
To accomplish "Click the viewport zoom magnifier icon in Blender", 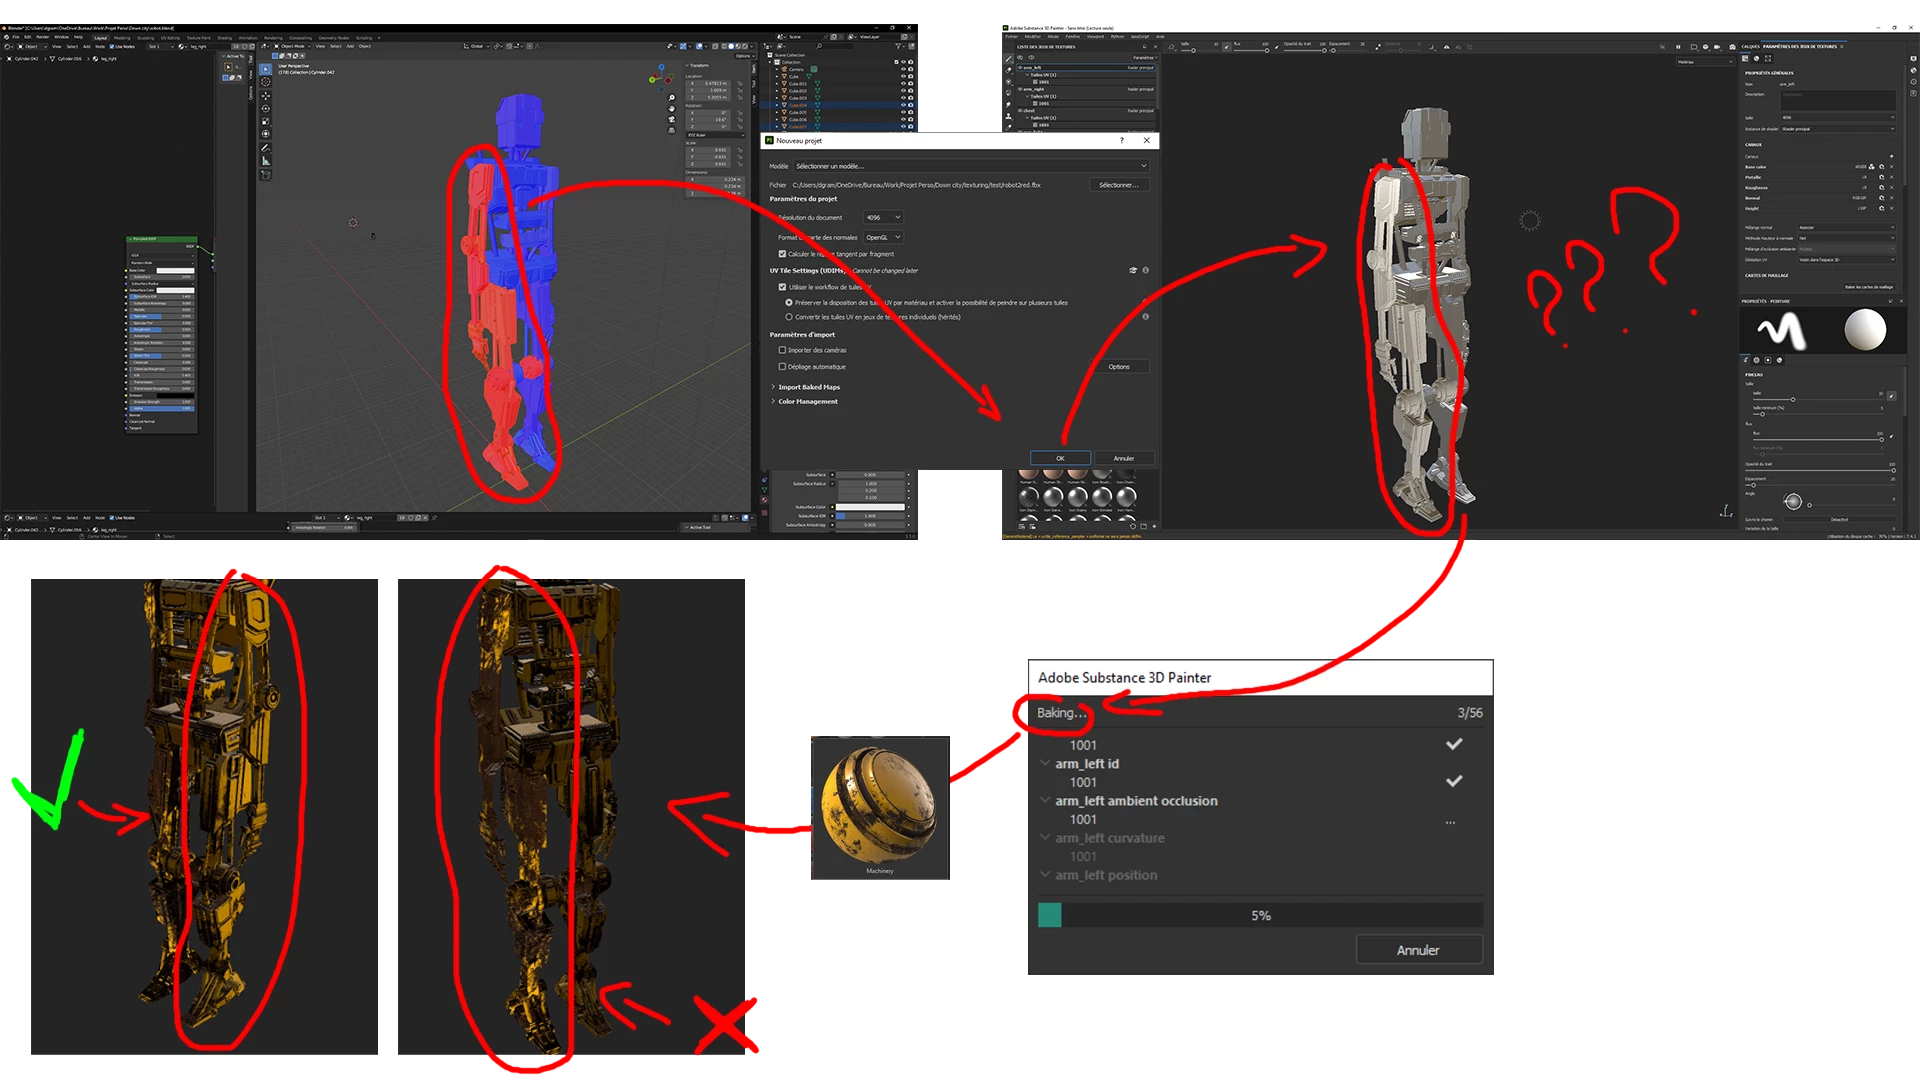I will click(x=672, y=98).
